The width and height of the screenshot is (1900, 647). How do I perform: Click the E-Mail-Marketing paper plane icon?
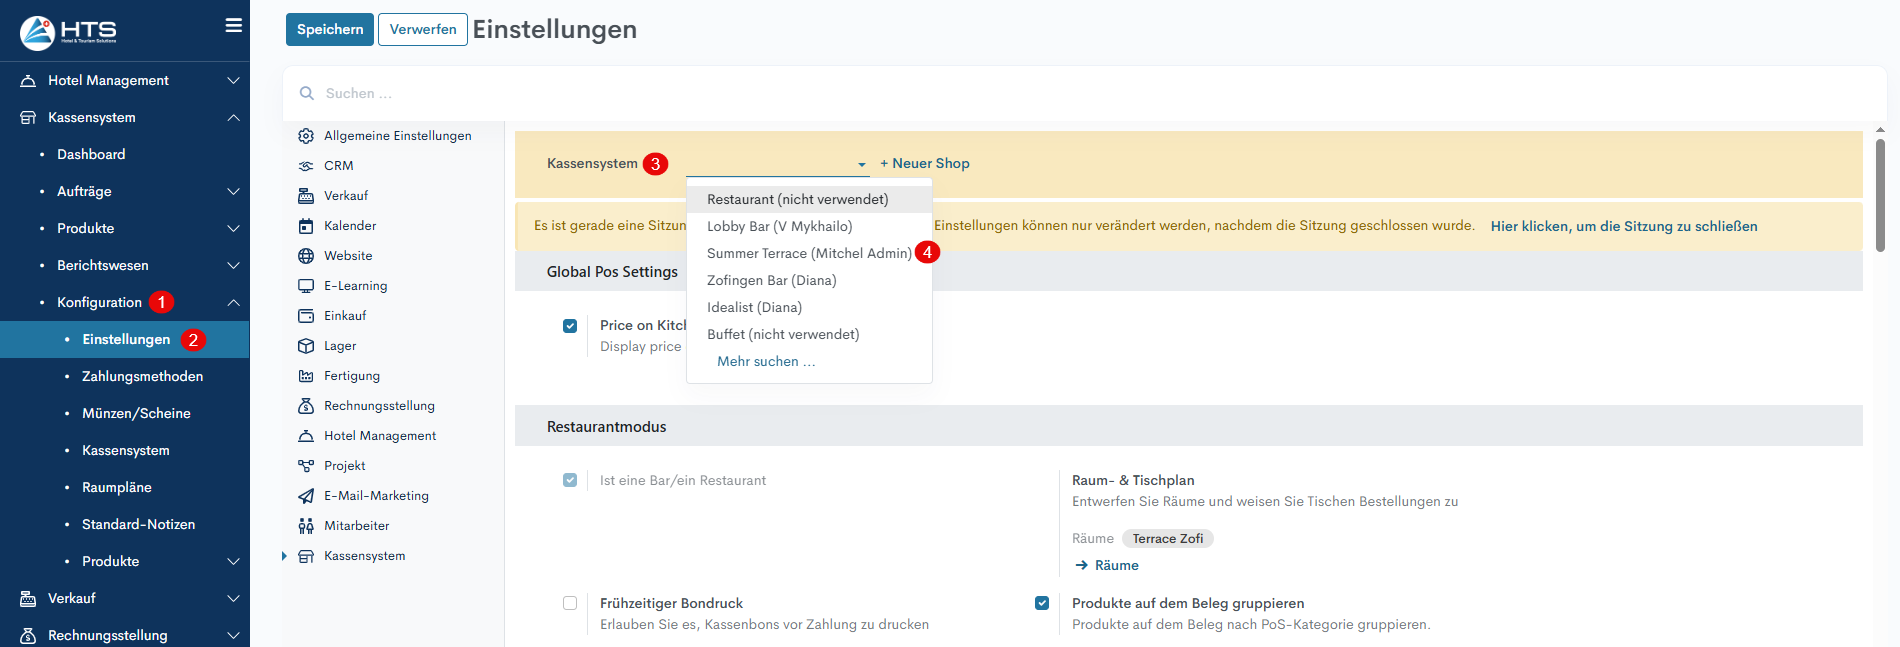[x=306, y=496]
